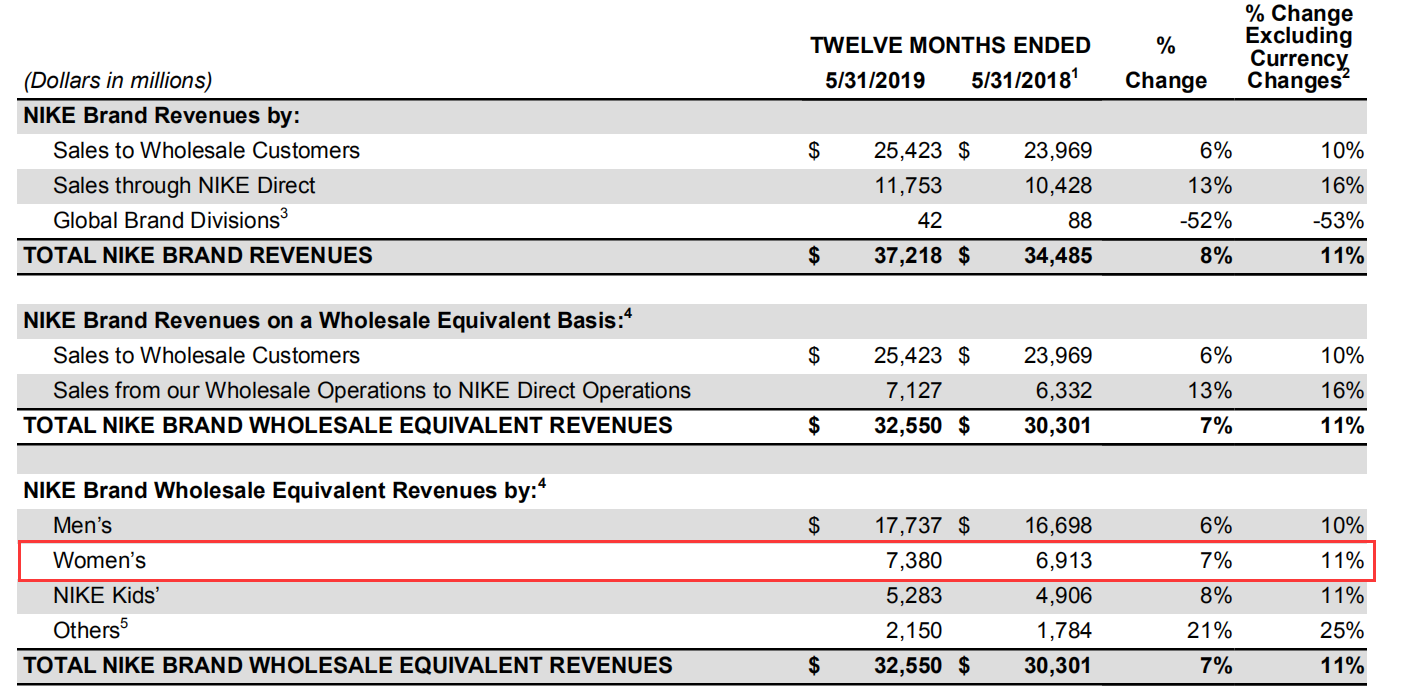Screen dimensions: 1427x699
Task: Select the 13% change in the Wholesale Operations to NIKE Direct row
Action: [x=1211, y=390]
